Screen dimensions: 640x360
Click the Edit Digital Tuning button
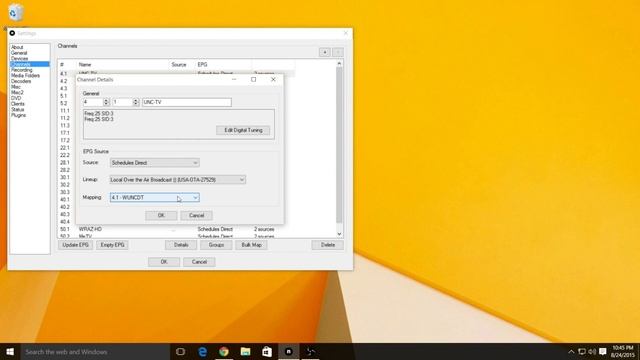[243, 130]
